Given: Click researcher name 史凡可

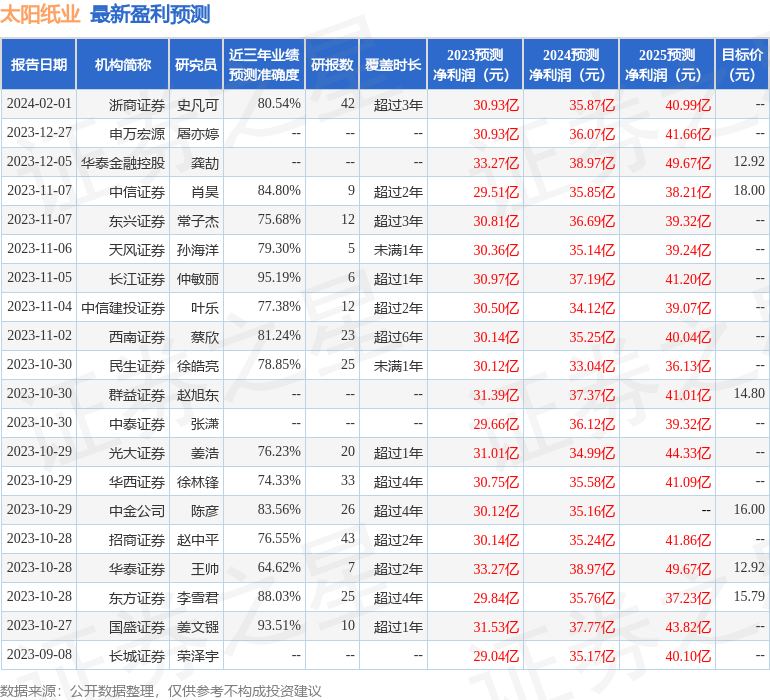Looking at the screenshot, I should [198, 105].
